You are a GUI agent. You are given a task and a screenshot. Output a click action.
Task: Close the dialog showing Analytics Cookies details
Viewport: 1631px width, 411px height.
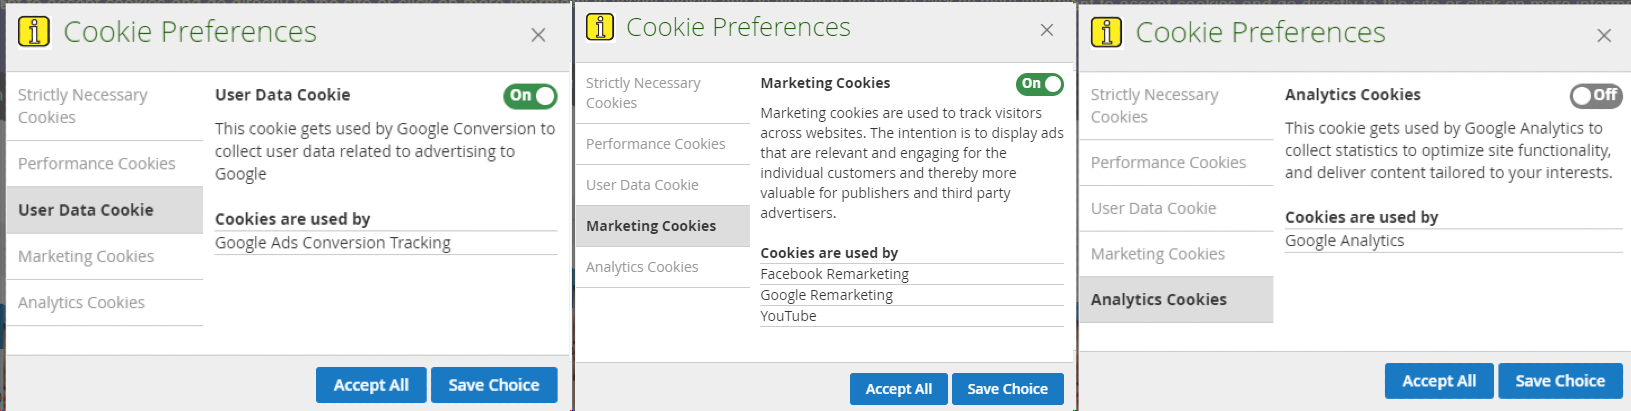pyautogui.click(x=1604, y=36)
